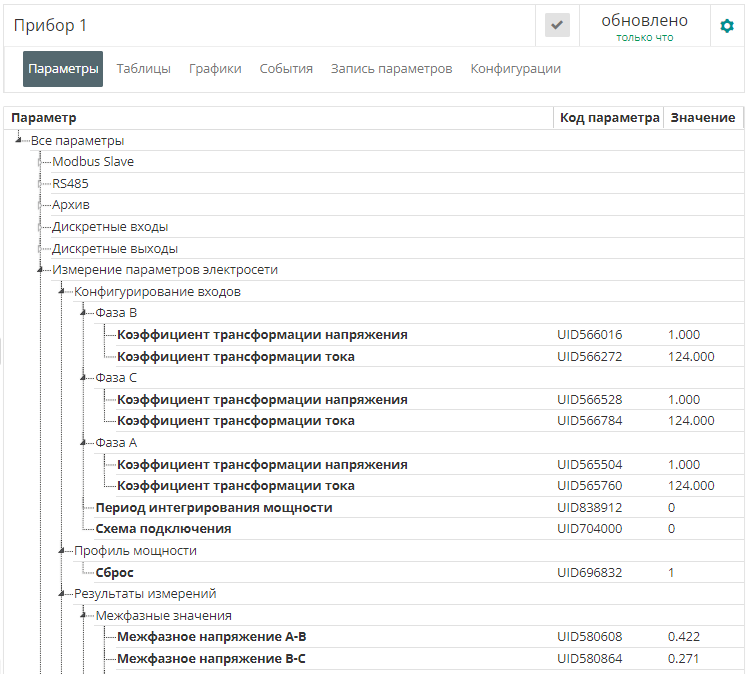The image size is (748, 674).
Task: Collapse the Профиль мощности node
Action: pyautogui.click(x=63, y=551)
